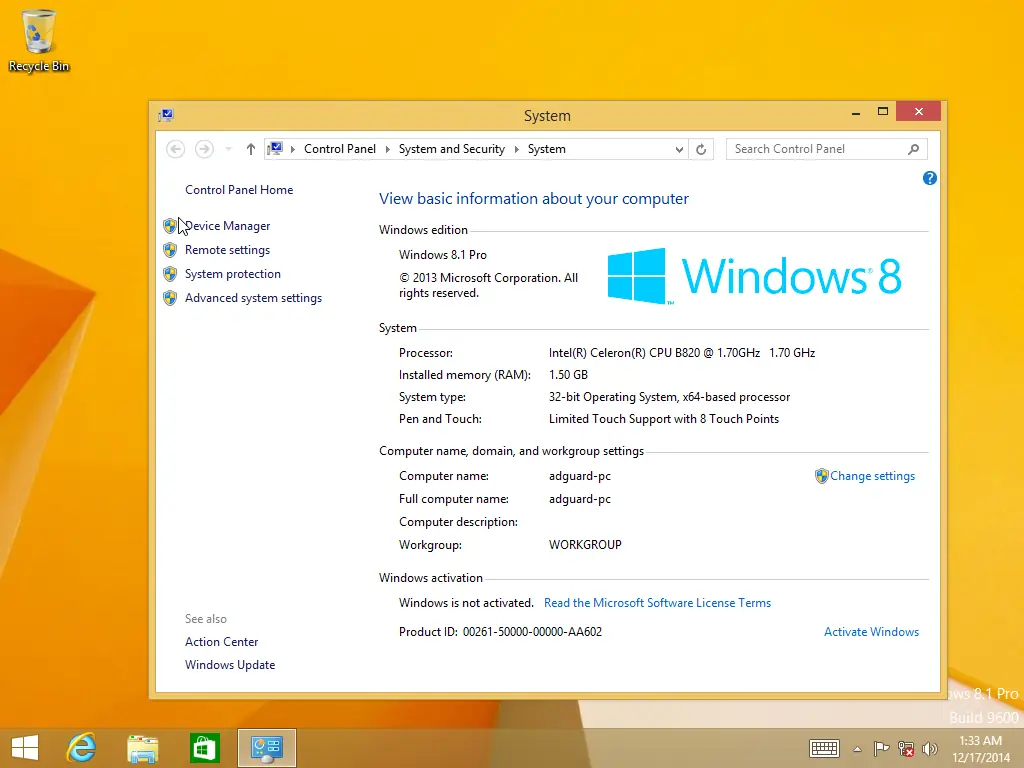Image resolution: width=1024 pixels, height=768 pixels.
Task: Open Advanced system settings
Action: pyautogui.click(x=252, y=298)
